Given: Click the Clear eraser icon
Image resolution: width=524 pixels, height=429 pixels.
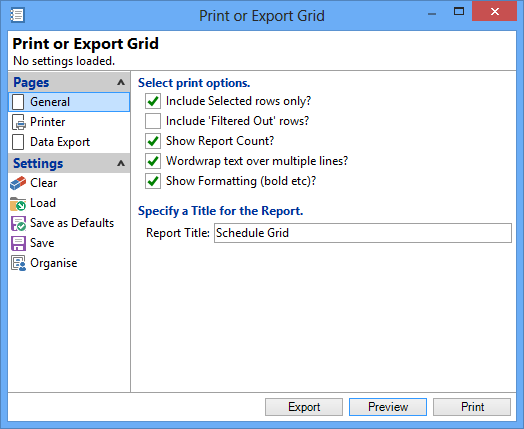Looking at the screenshot, I should [x=18, y=183].
